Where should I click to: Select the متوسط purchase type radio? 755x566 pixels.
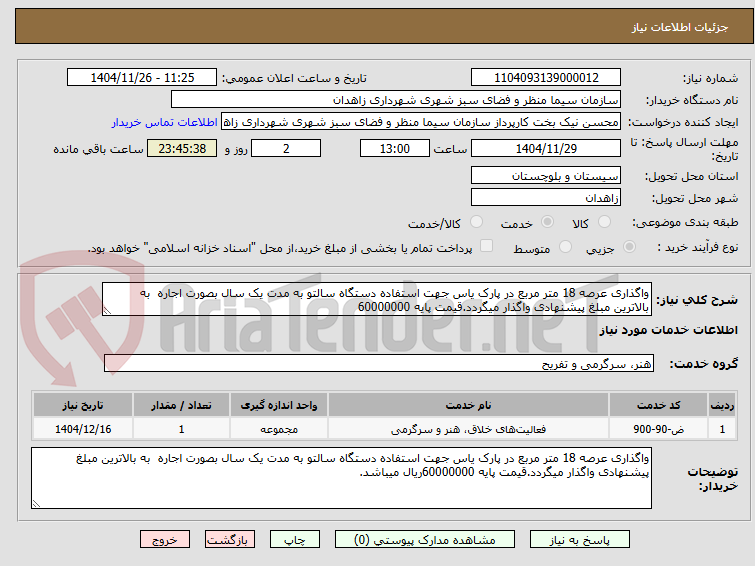point(565,247)
